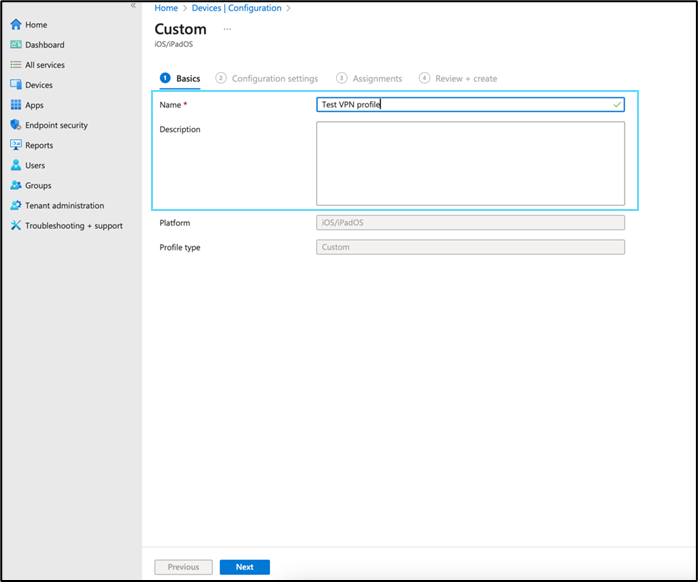Image resolution: width=698 pixels, height=582 pixels.
Task: Click the Troubleshooting + support wrench icon
Action: (x=16, y=225)
